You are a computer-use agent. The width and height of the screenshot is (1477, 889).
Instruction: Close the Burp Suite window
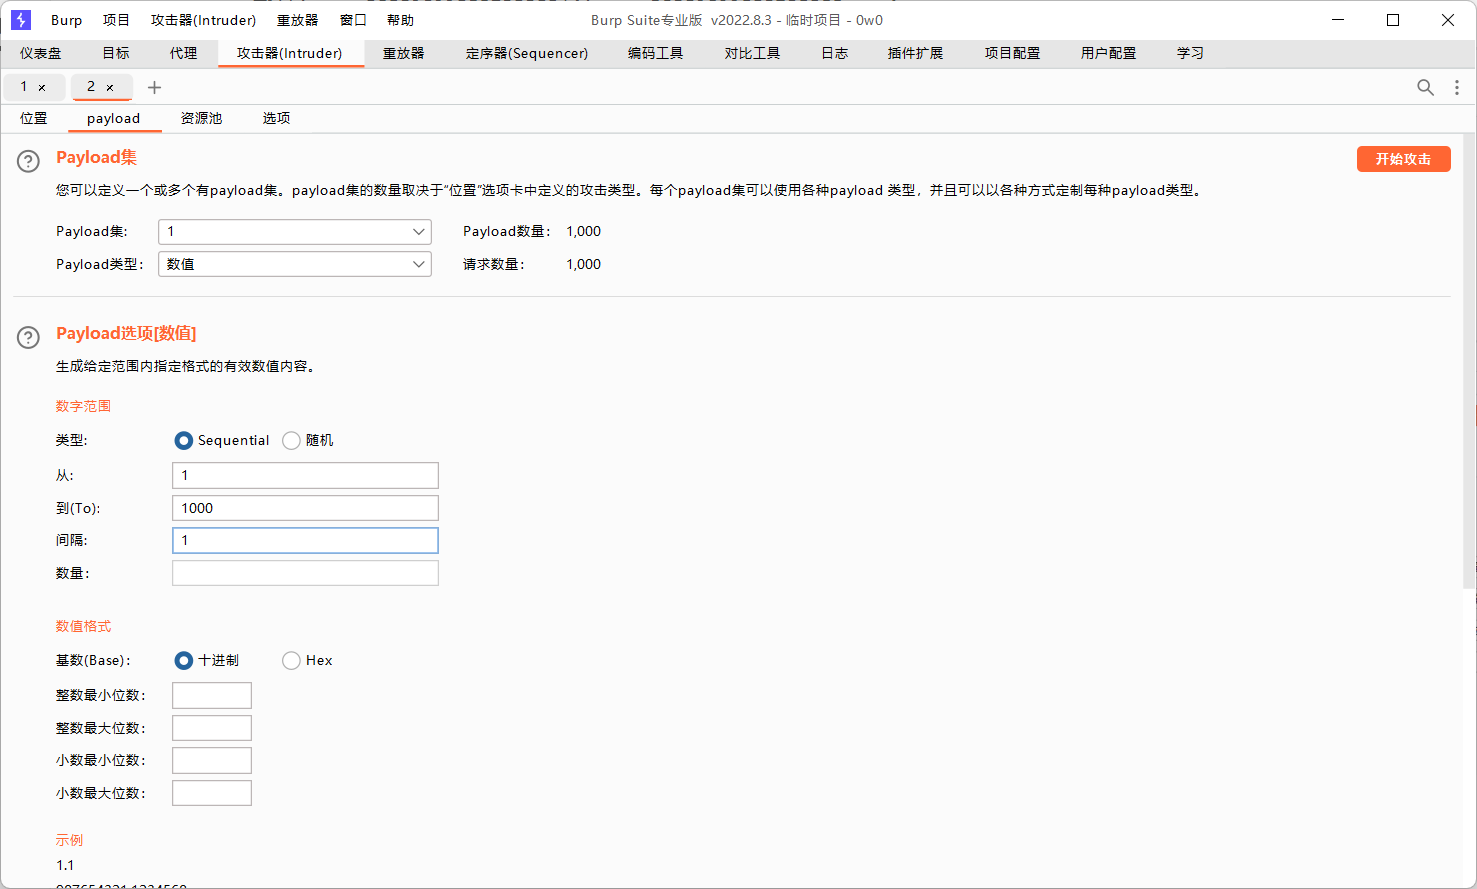tap(1447, 20)
